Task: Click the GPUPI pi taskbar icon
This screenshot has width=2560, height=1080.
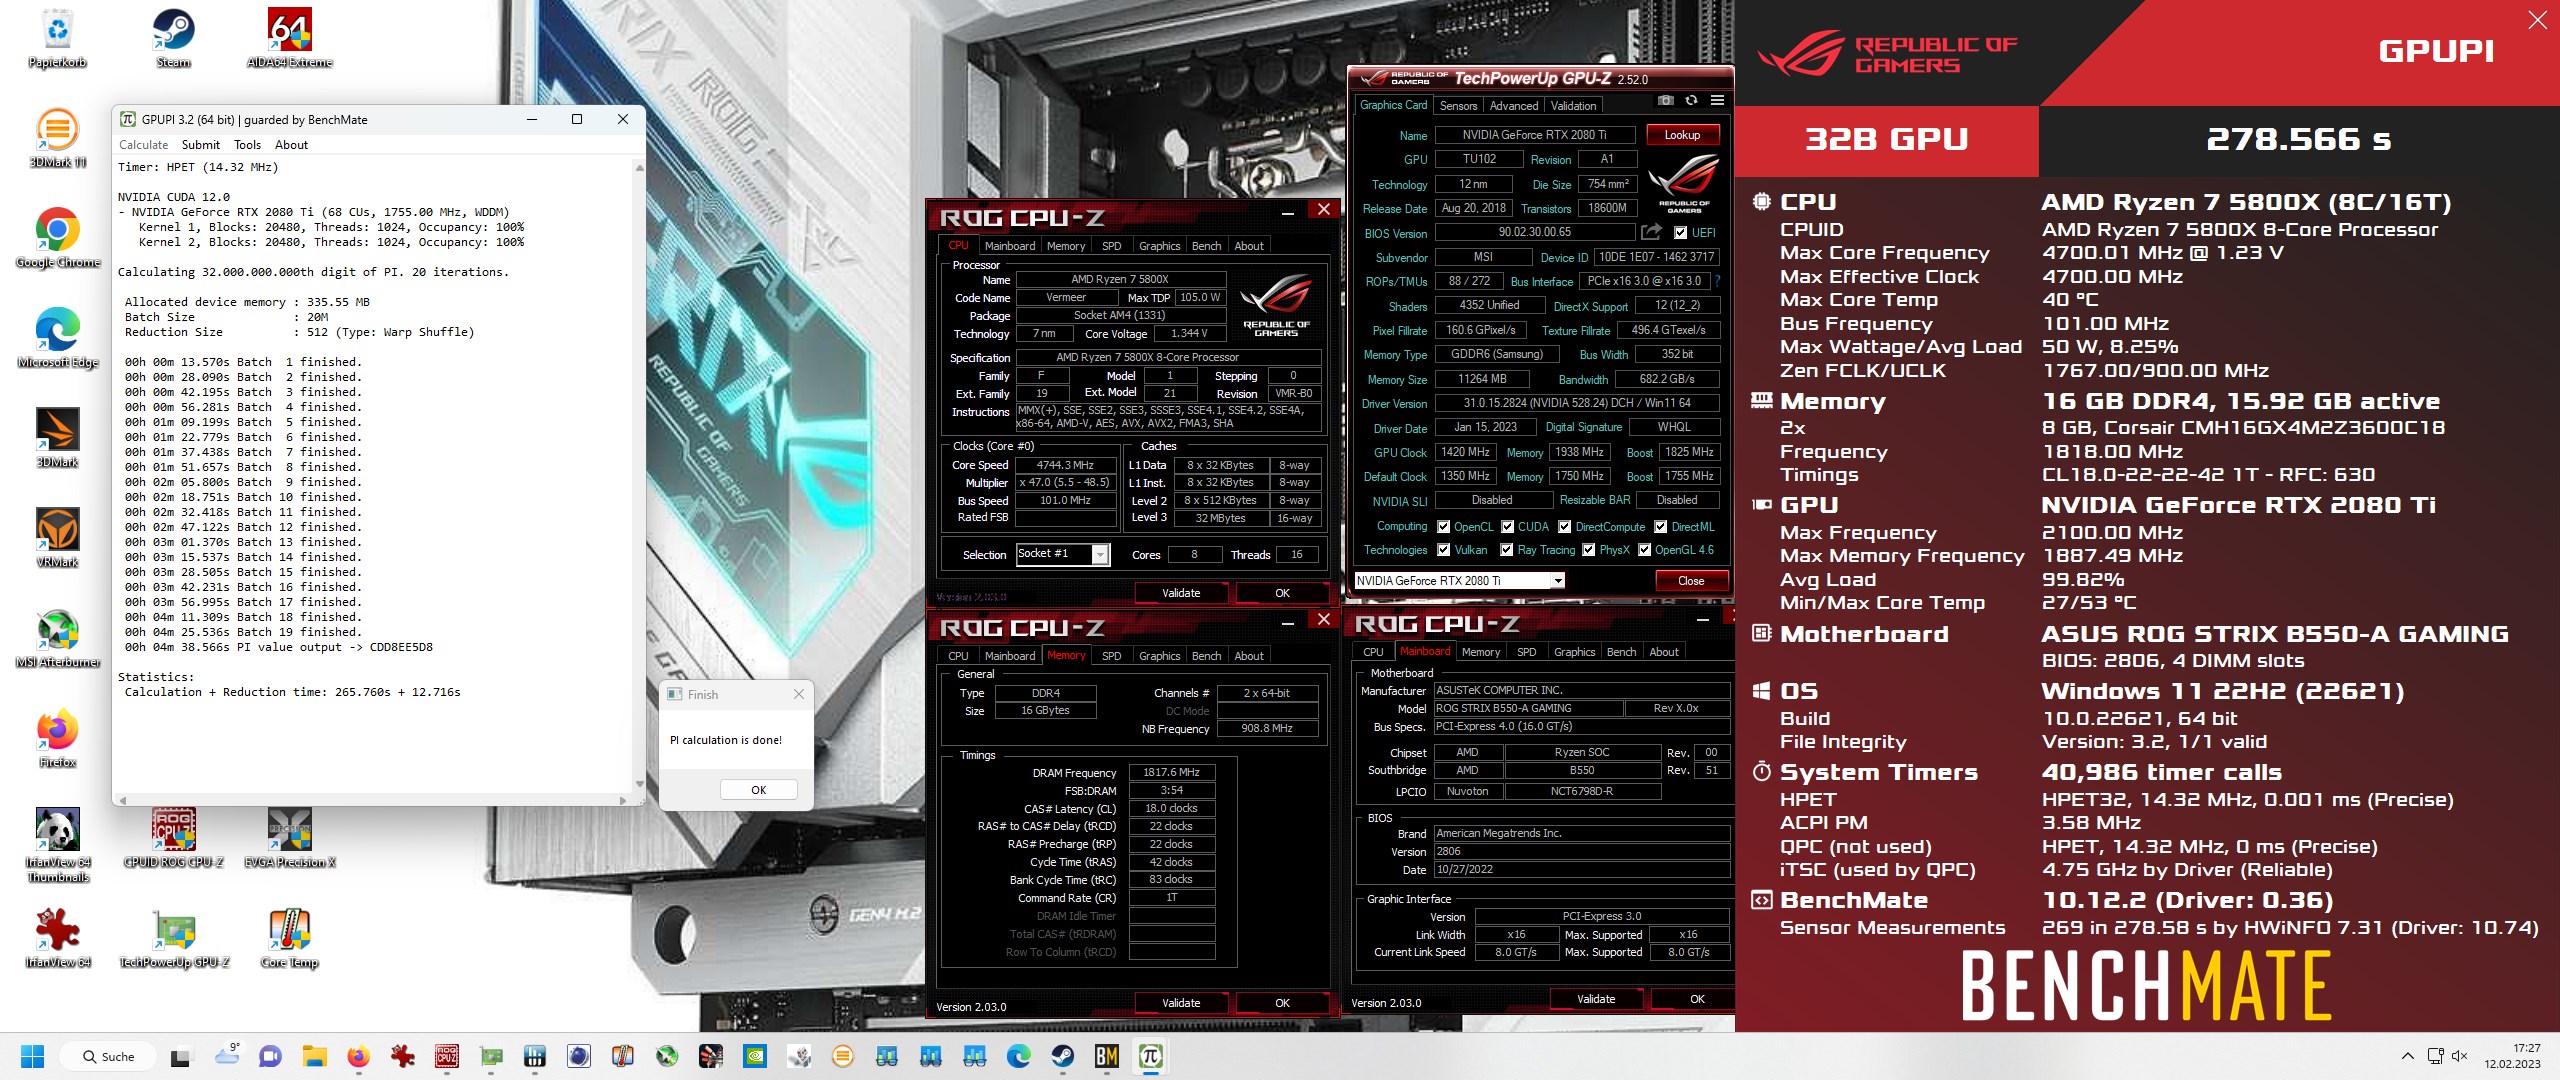Action: coord(1150,1056)
